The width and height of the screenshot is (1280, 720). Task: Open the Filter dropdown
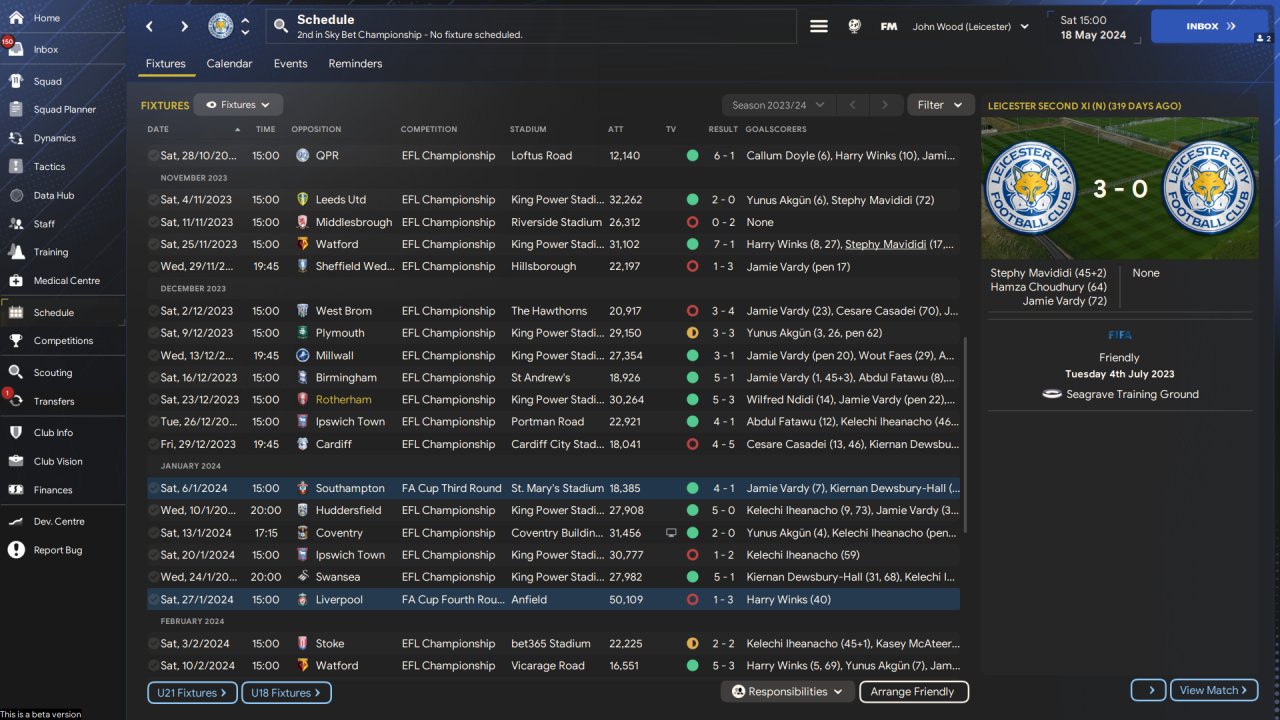point(940,105)
